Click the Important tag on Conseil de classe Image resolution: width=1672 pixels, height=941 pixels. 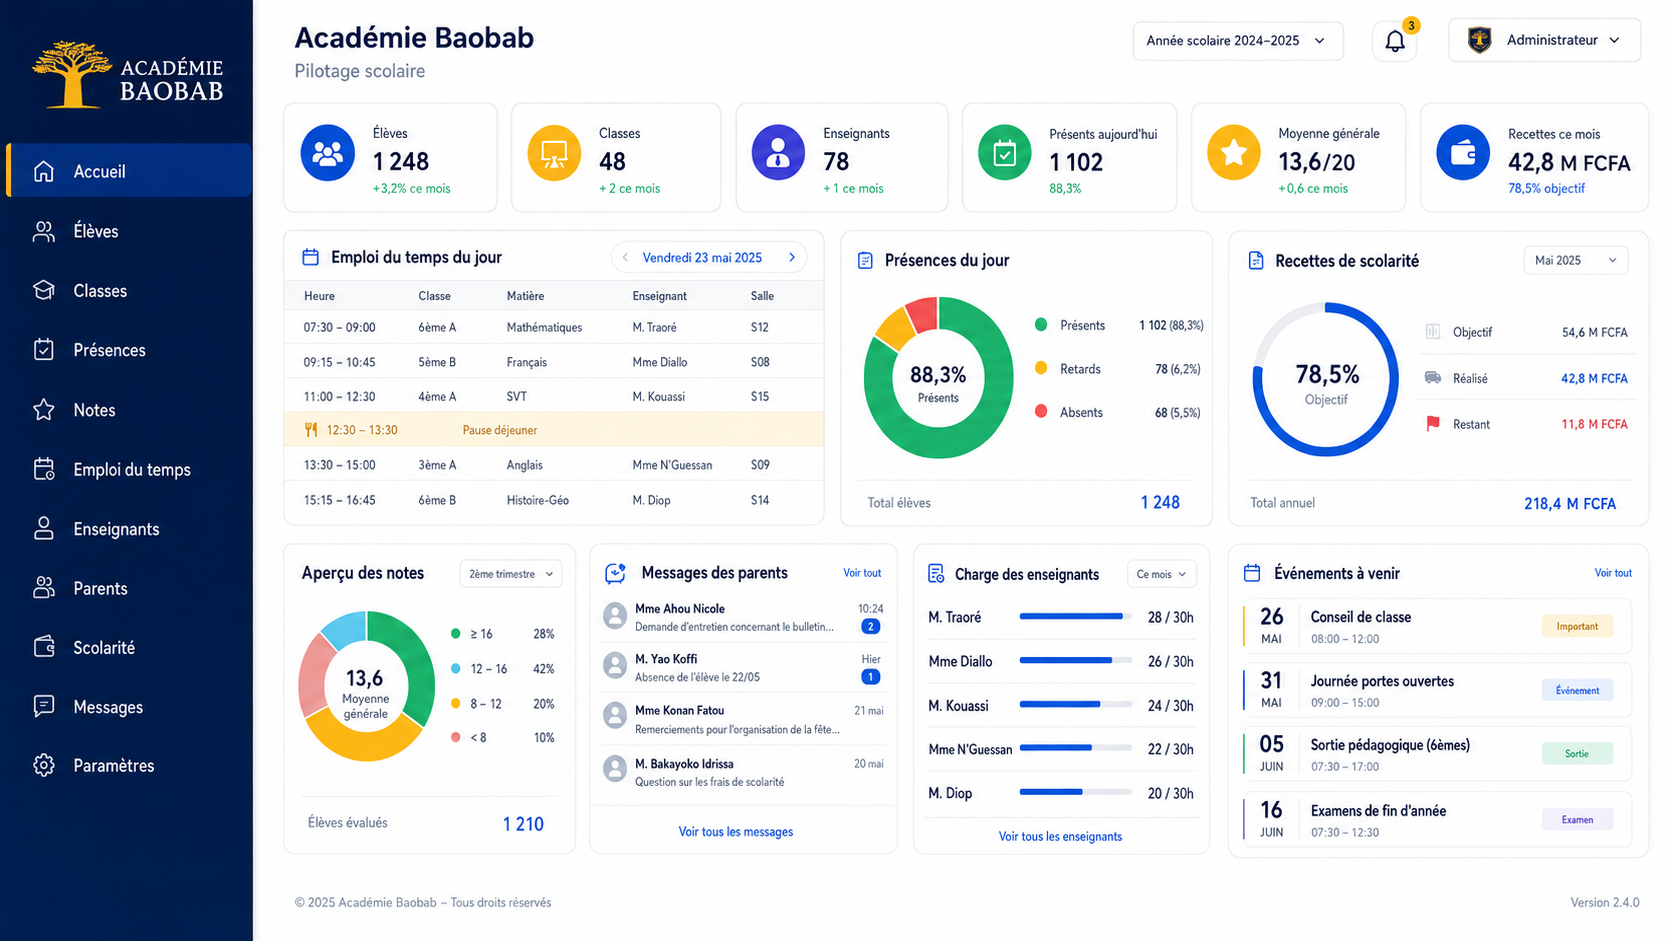(1577, 627)
